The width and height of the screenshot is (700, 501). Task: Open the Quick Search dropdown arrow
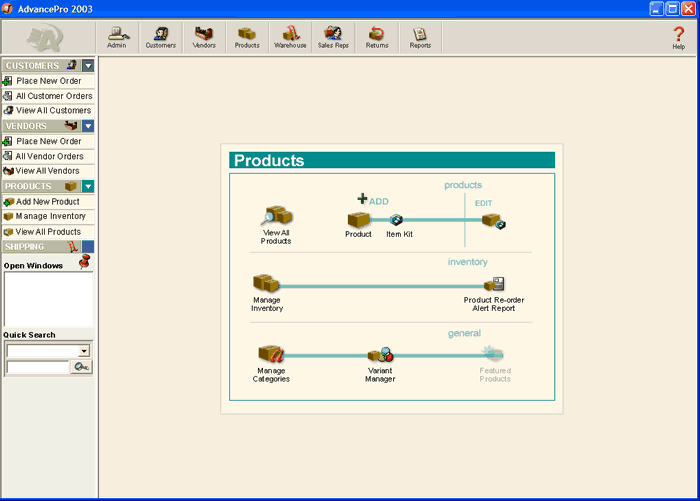point(84,351)
